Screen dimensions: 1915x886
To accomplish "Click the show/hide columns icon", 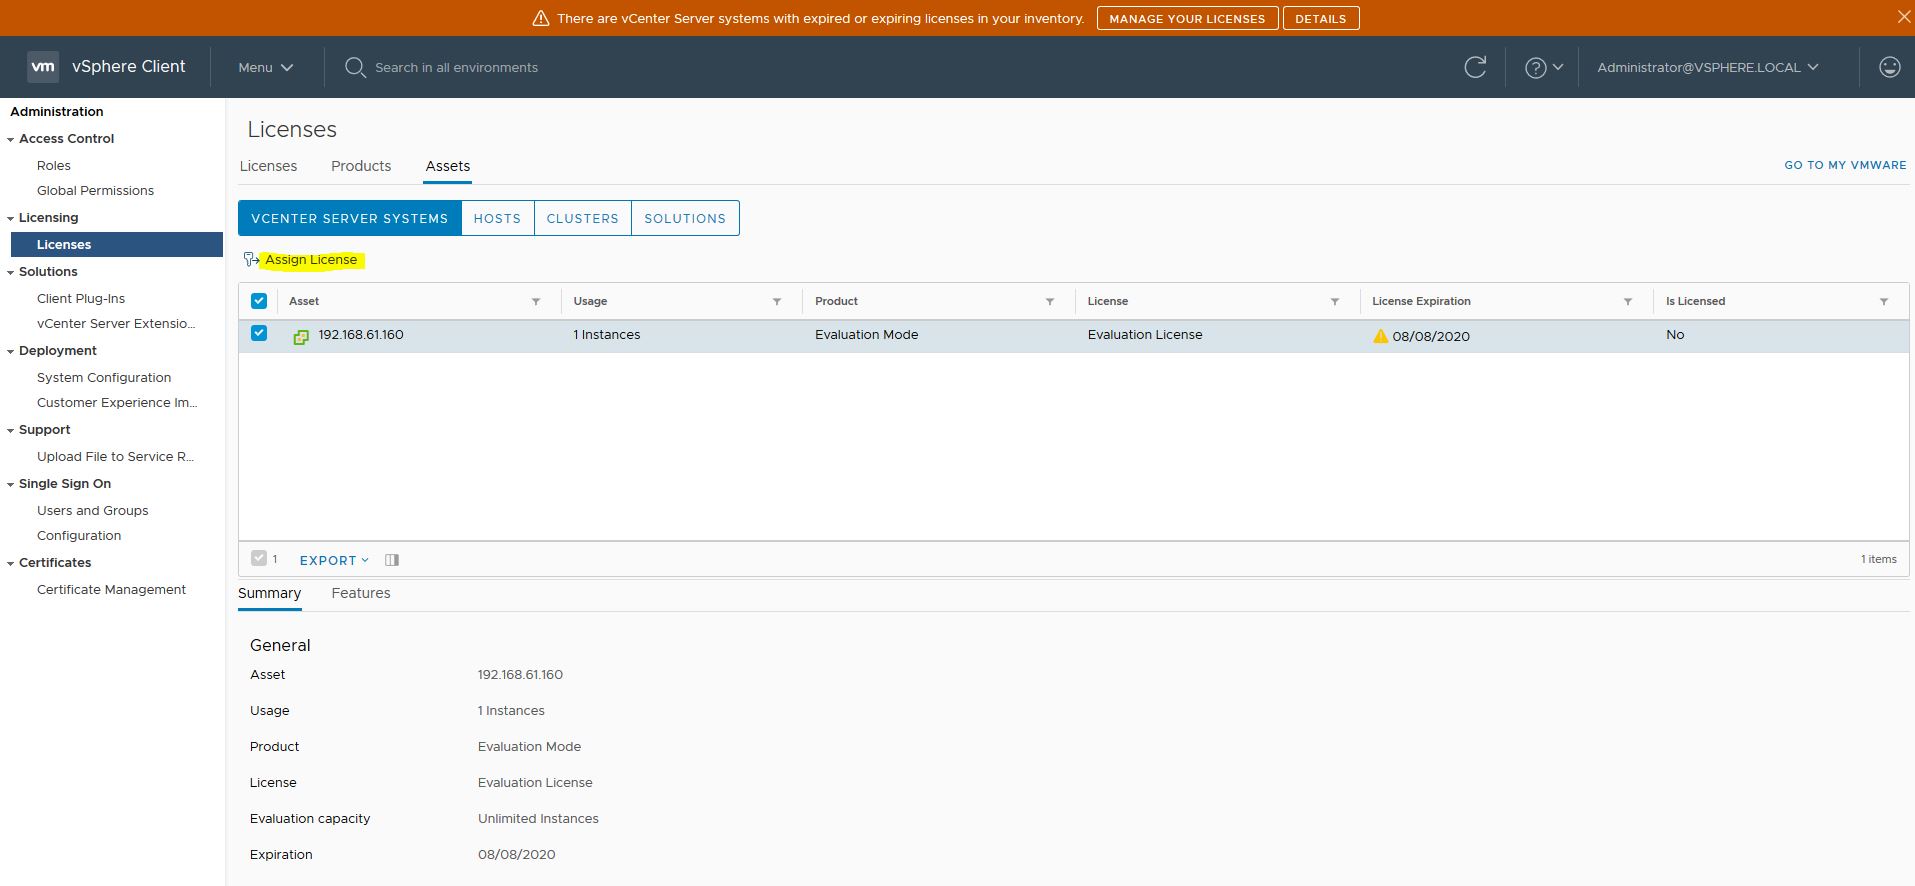I will pyautogui.click(x=392, y=560).
